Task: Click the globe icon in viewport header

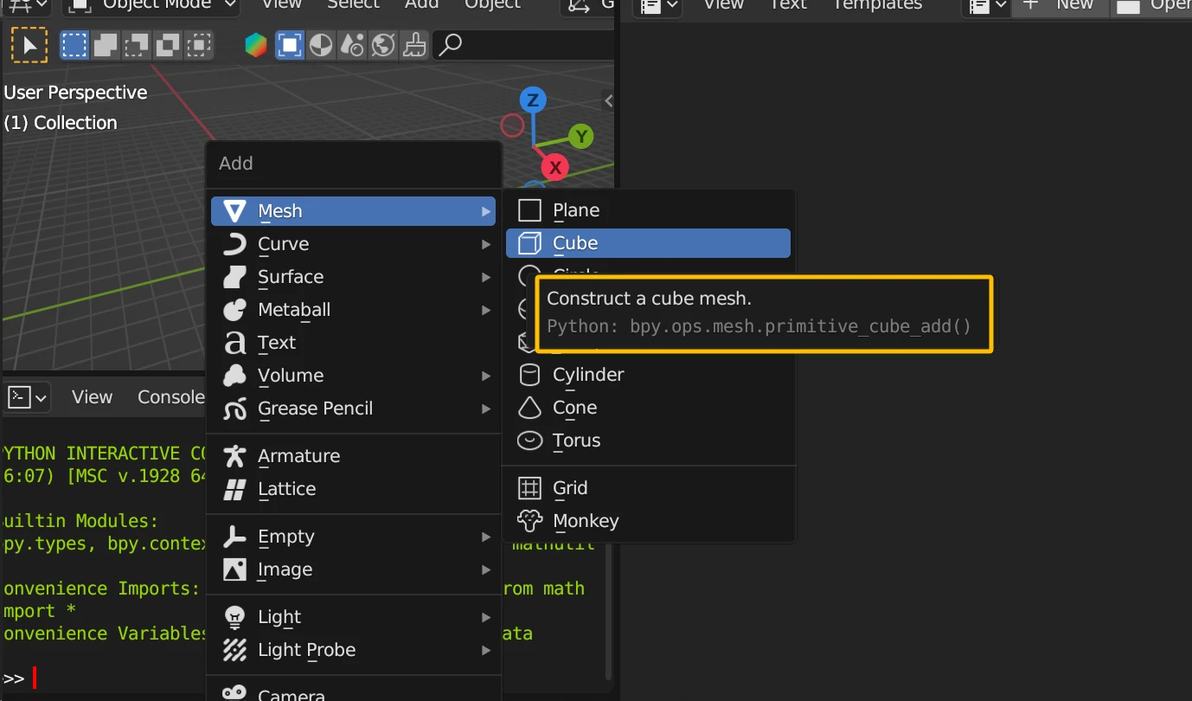Action: point(383,45)
